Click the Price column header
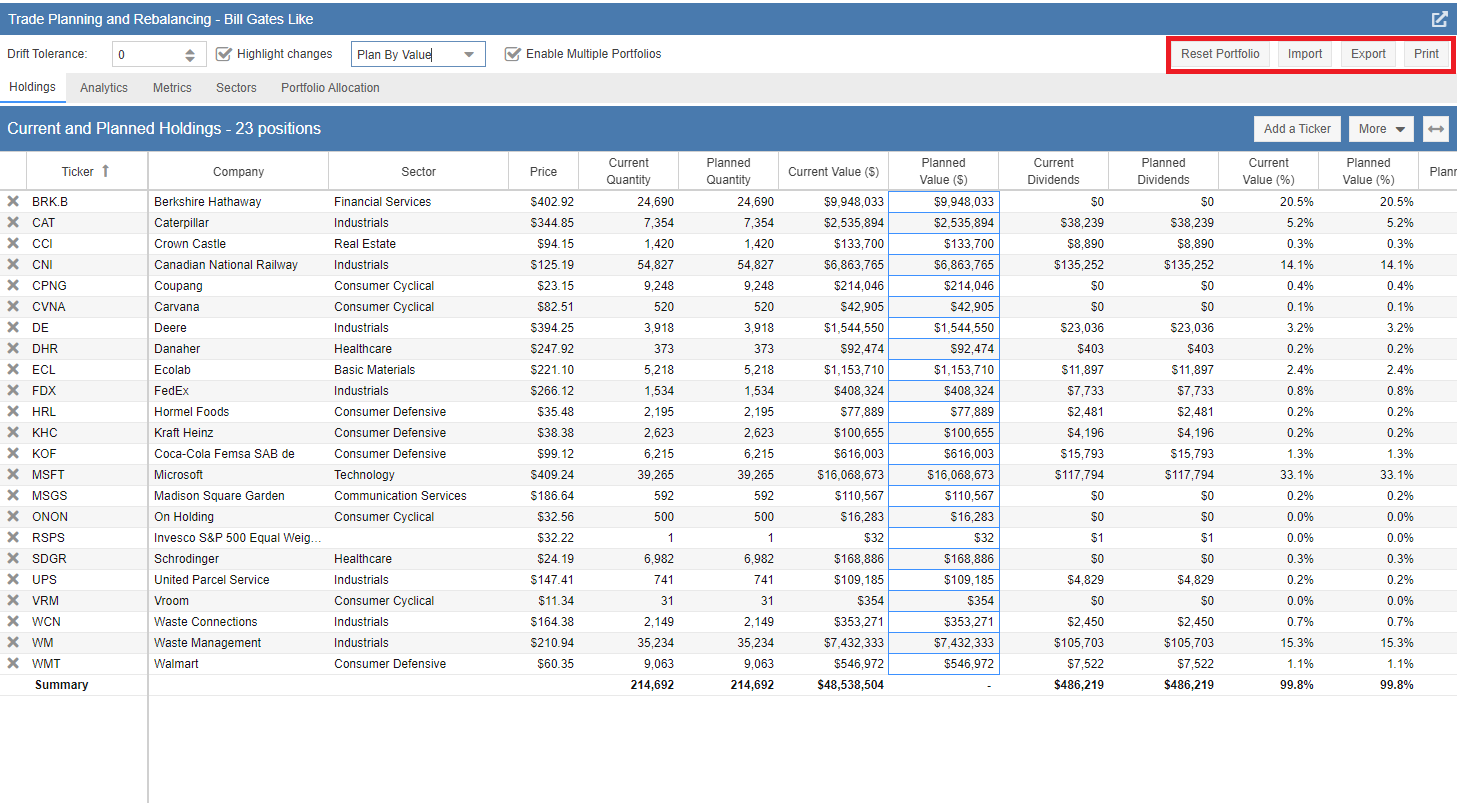The height and width of the screenshot is (803, 1457). click(x=543, y=171)
